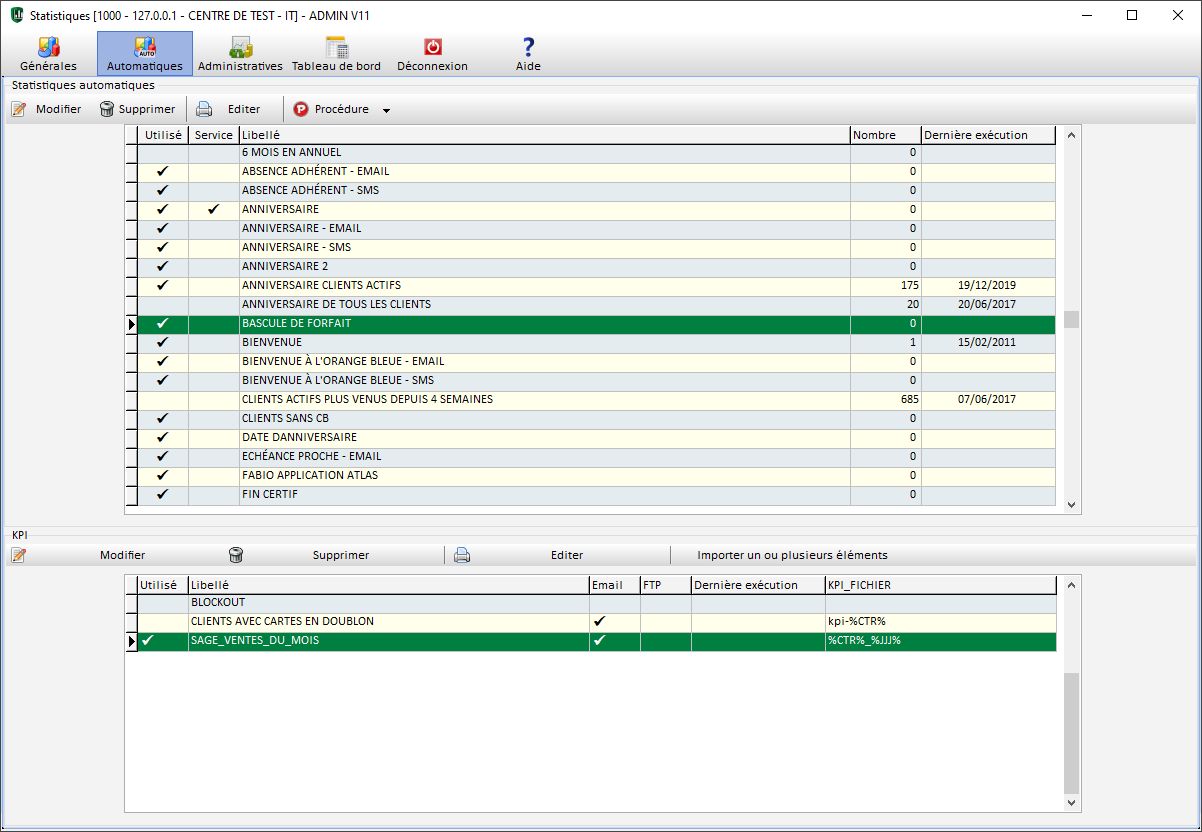Open the Administratives statistics section
The width and height of the screenshot is (1202, 832).
(x=240, y=54)
